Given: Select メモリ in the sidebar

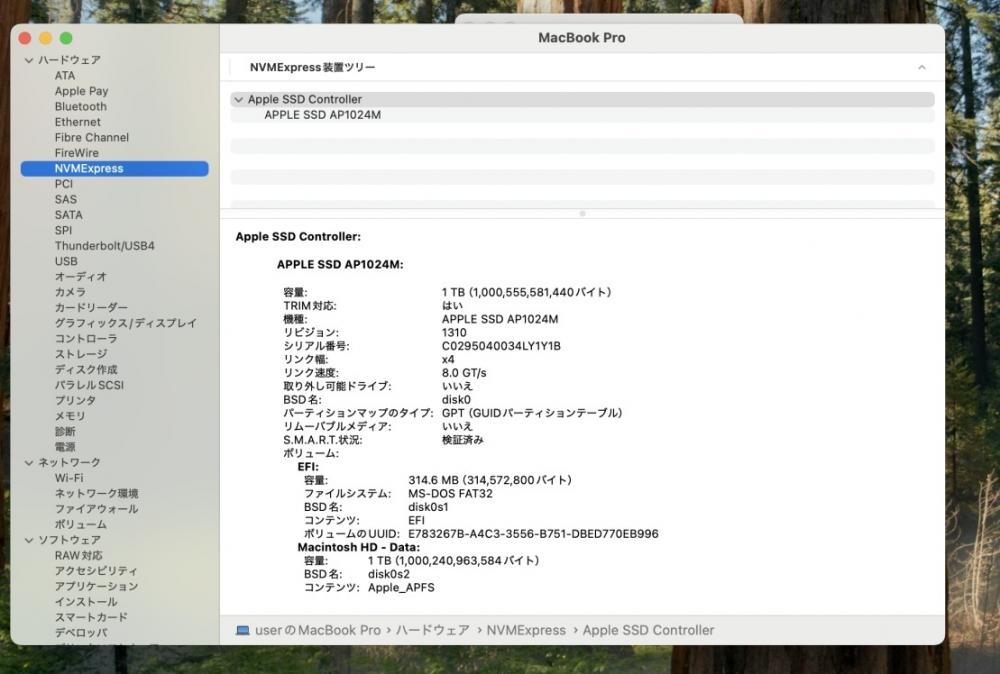Looking at the screenshot, I should coord(70,416).
